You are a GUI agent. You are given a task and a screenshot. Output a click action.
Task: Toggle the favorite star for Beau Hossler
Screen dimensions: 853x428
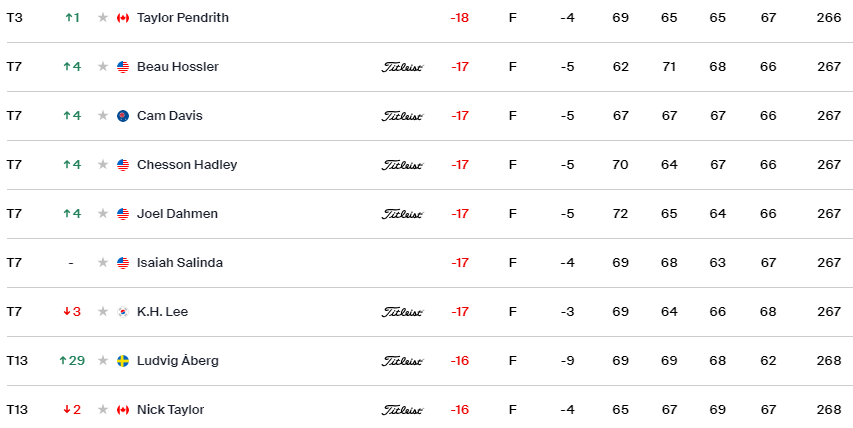(x=102, y=67)
